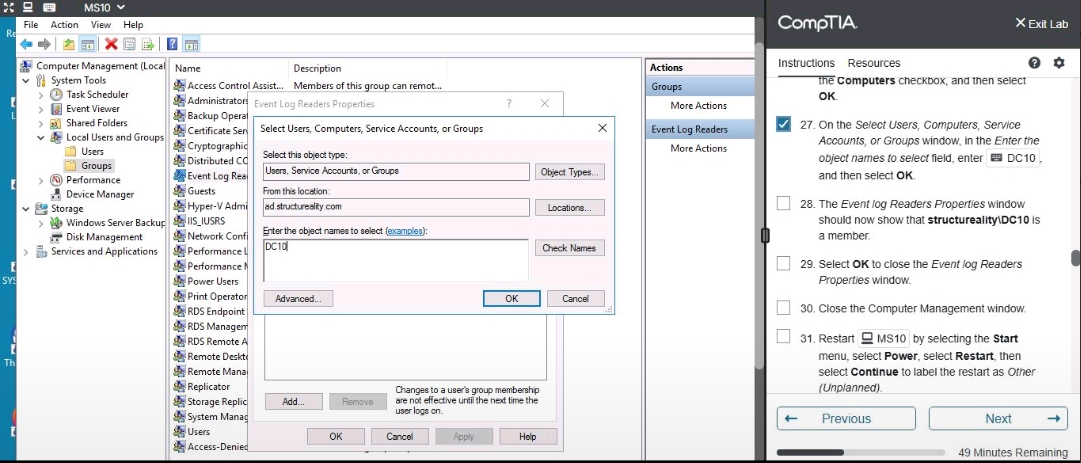Click the Guests group icon in the list
Image resolution: width=1081 pixels, height=463 pixels.
coord(179,191)
